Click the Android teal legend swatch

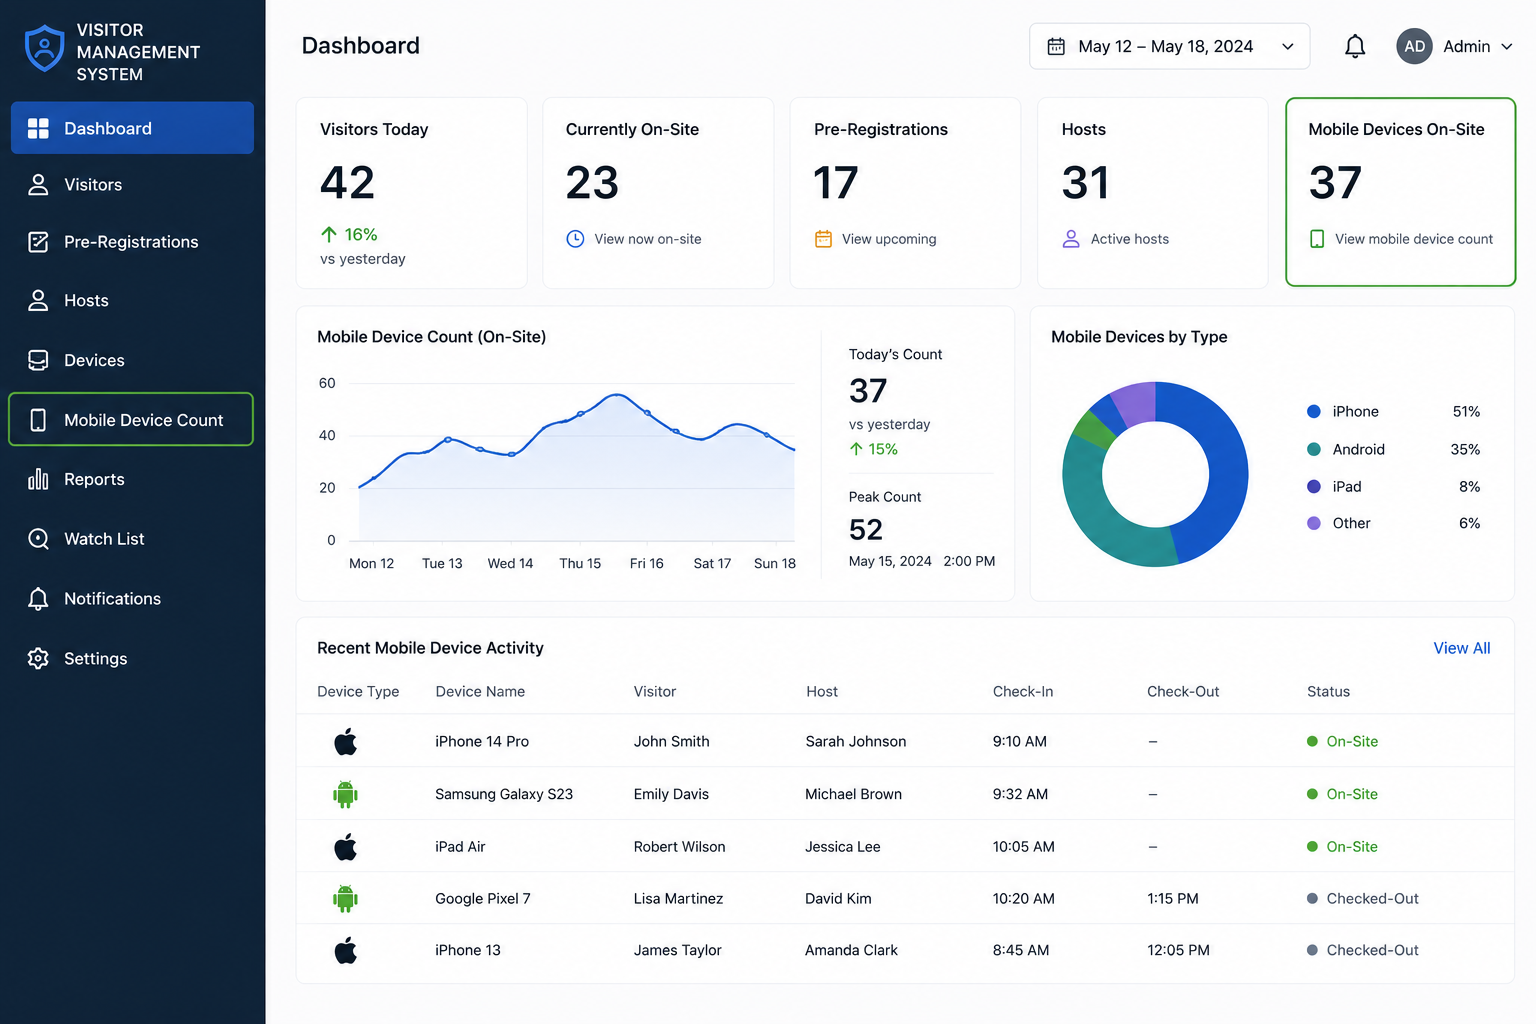coord(1314,449)
